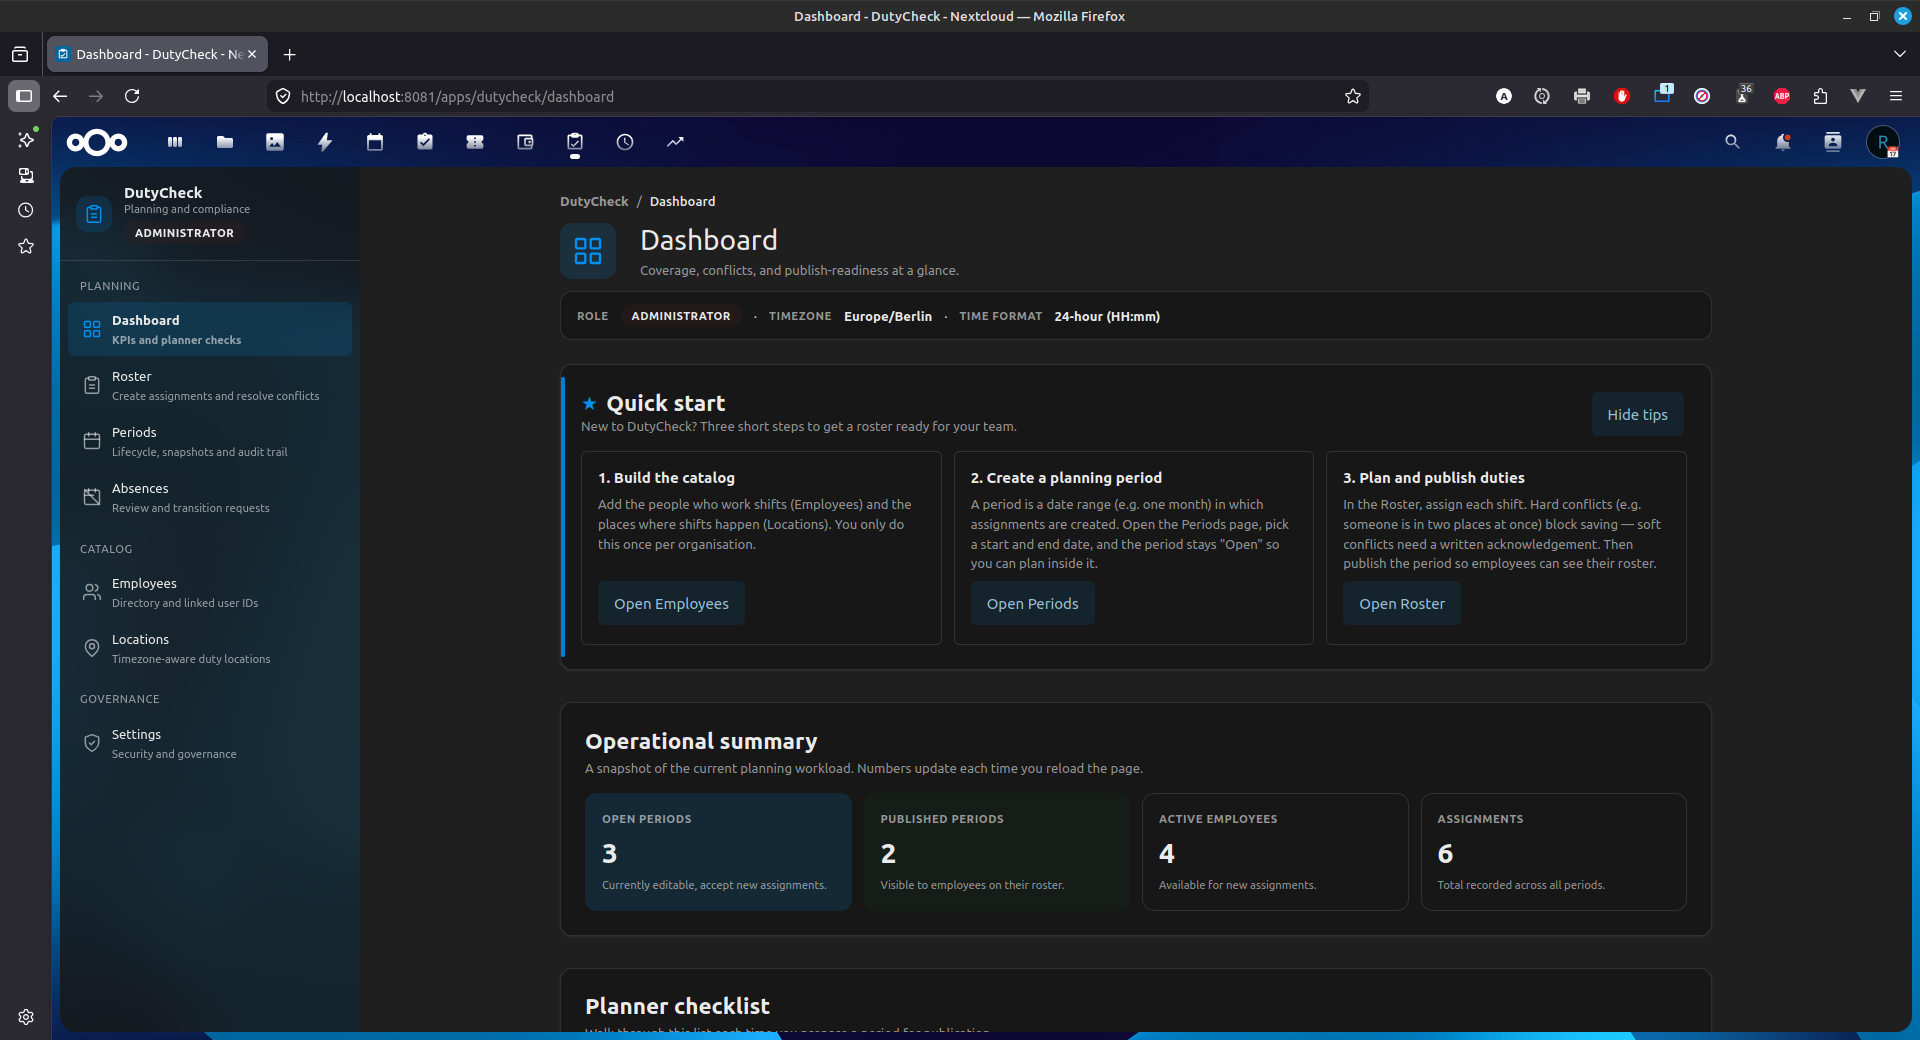1920x1040 pixels.
Task: Open the Firefox hamburger application menu
Action: point(1896,96)
